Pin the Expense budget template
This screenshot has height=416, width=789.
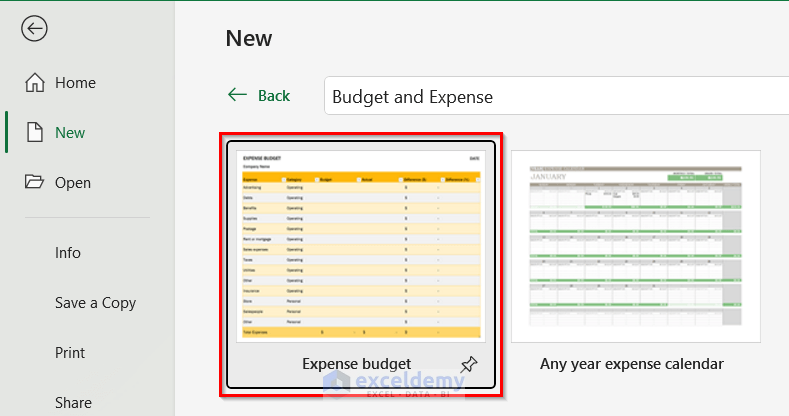point(468,365)
